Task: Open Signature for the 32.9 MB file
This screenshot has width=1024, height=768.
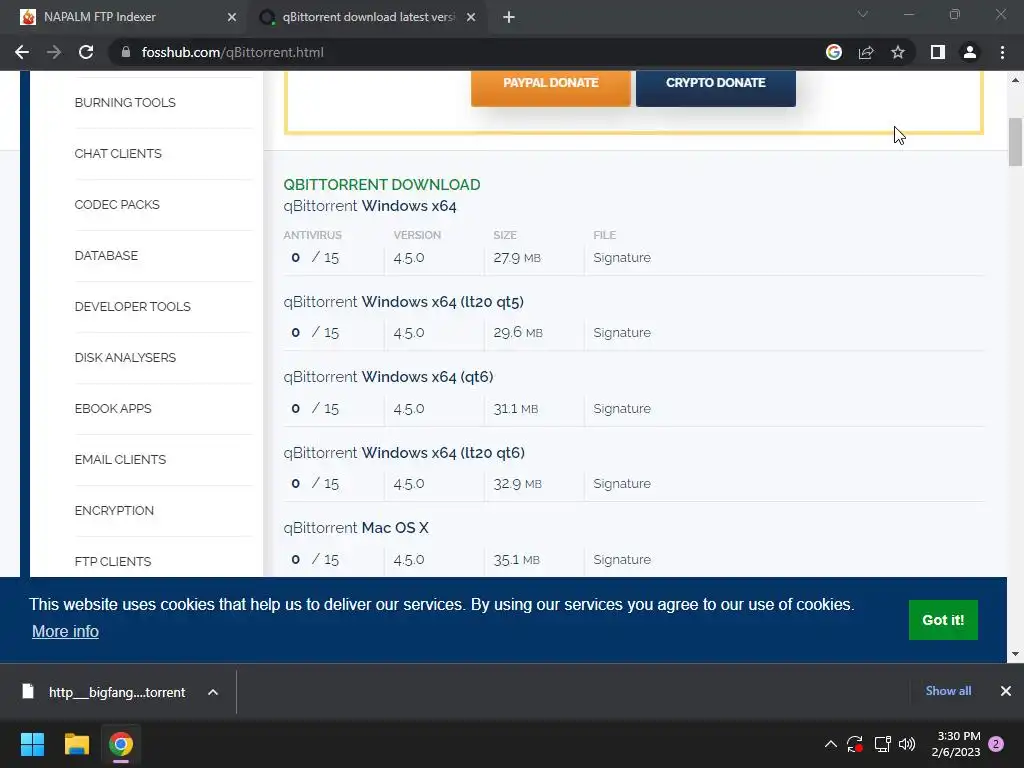Action: pyautogui.click(x=622, y=483)
